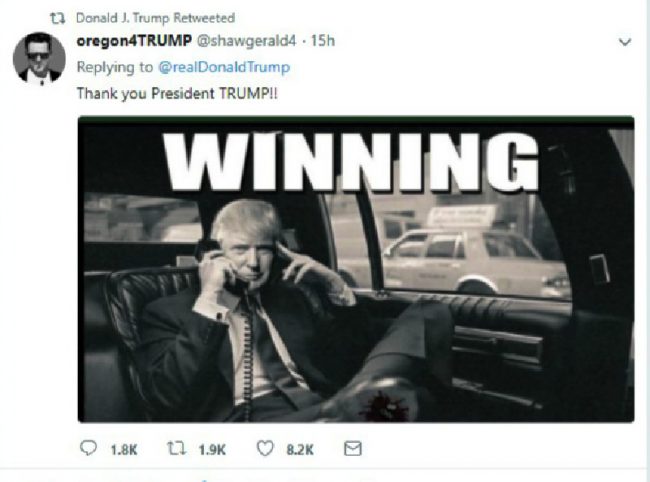The width and height of the screenshot is (650, 482).
Task: Like the tweet with the heart icon
Action: [x=265, y=448]
